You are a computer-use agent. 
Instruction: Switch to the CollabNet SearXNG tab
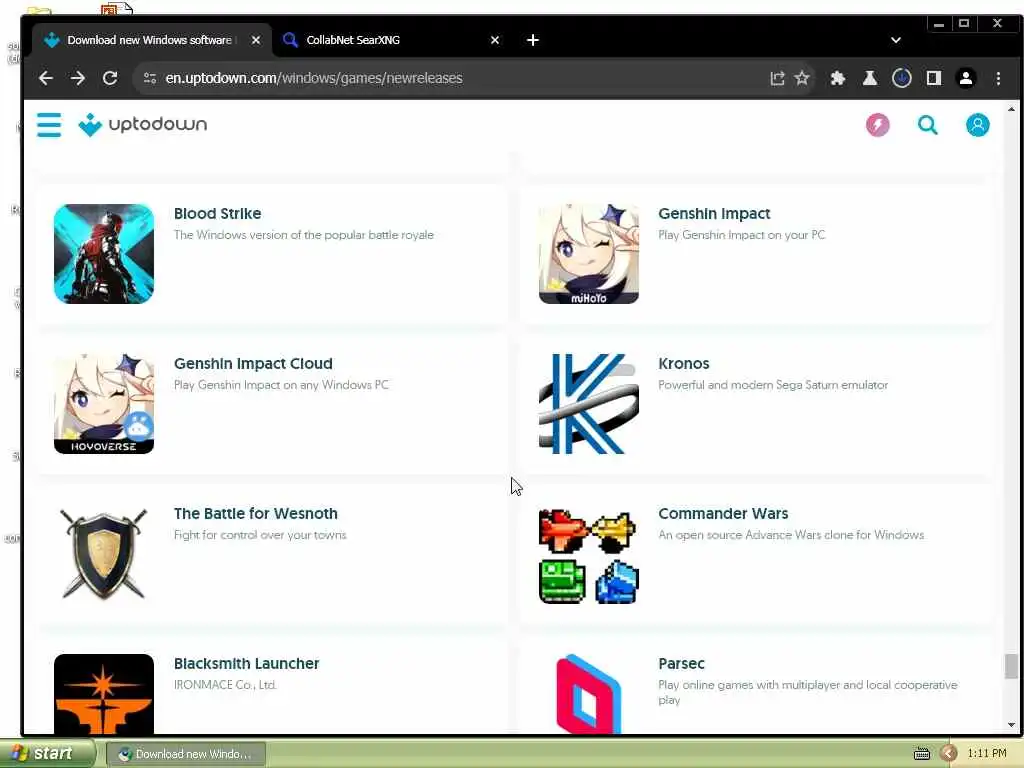pos(391,40)
